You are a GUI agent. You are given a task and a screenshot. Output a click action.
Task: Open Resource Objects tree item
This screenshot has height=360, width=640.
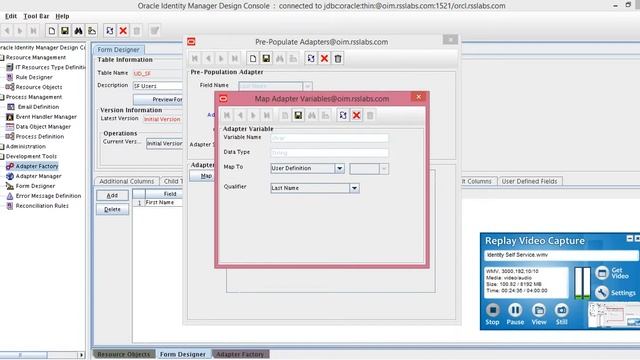coord(39,87)
